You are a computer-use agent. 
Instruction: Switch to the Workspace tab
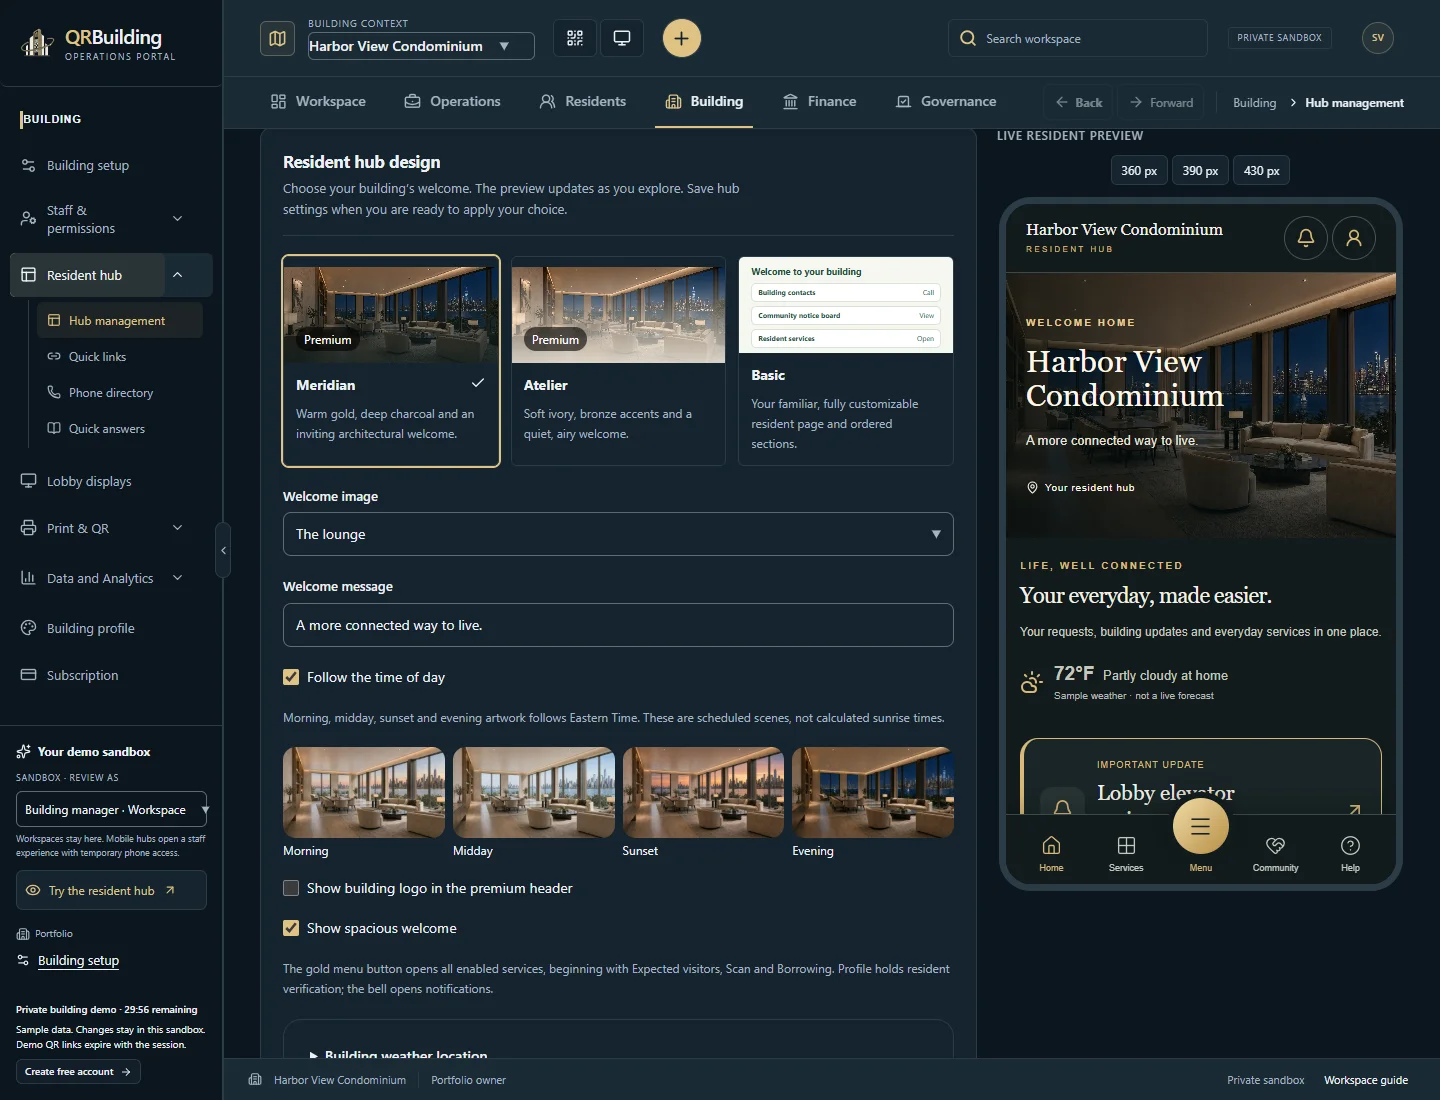click(318, 101)
